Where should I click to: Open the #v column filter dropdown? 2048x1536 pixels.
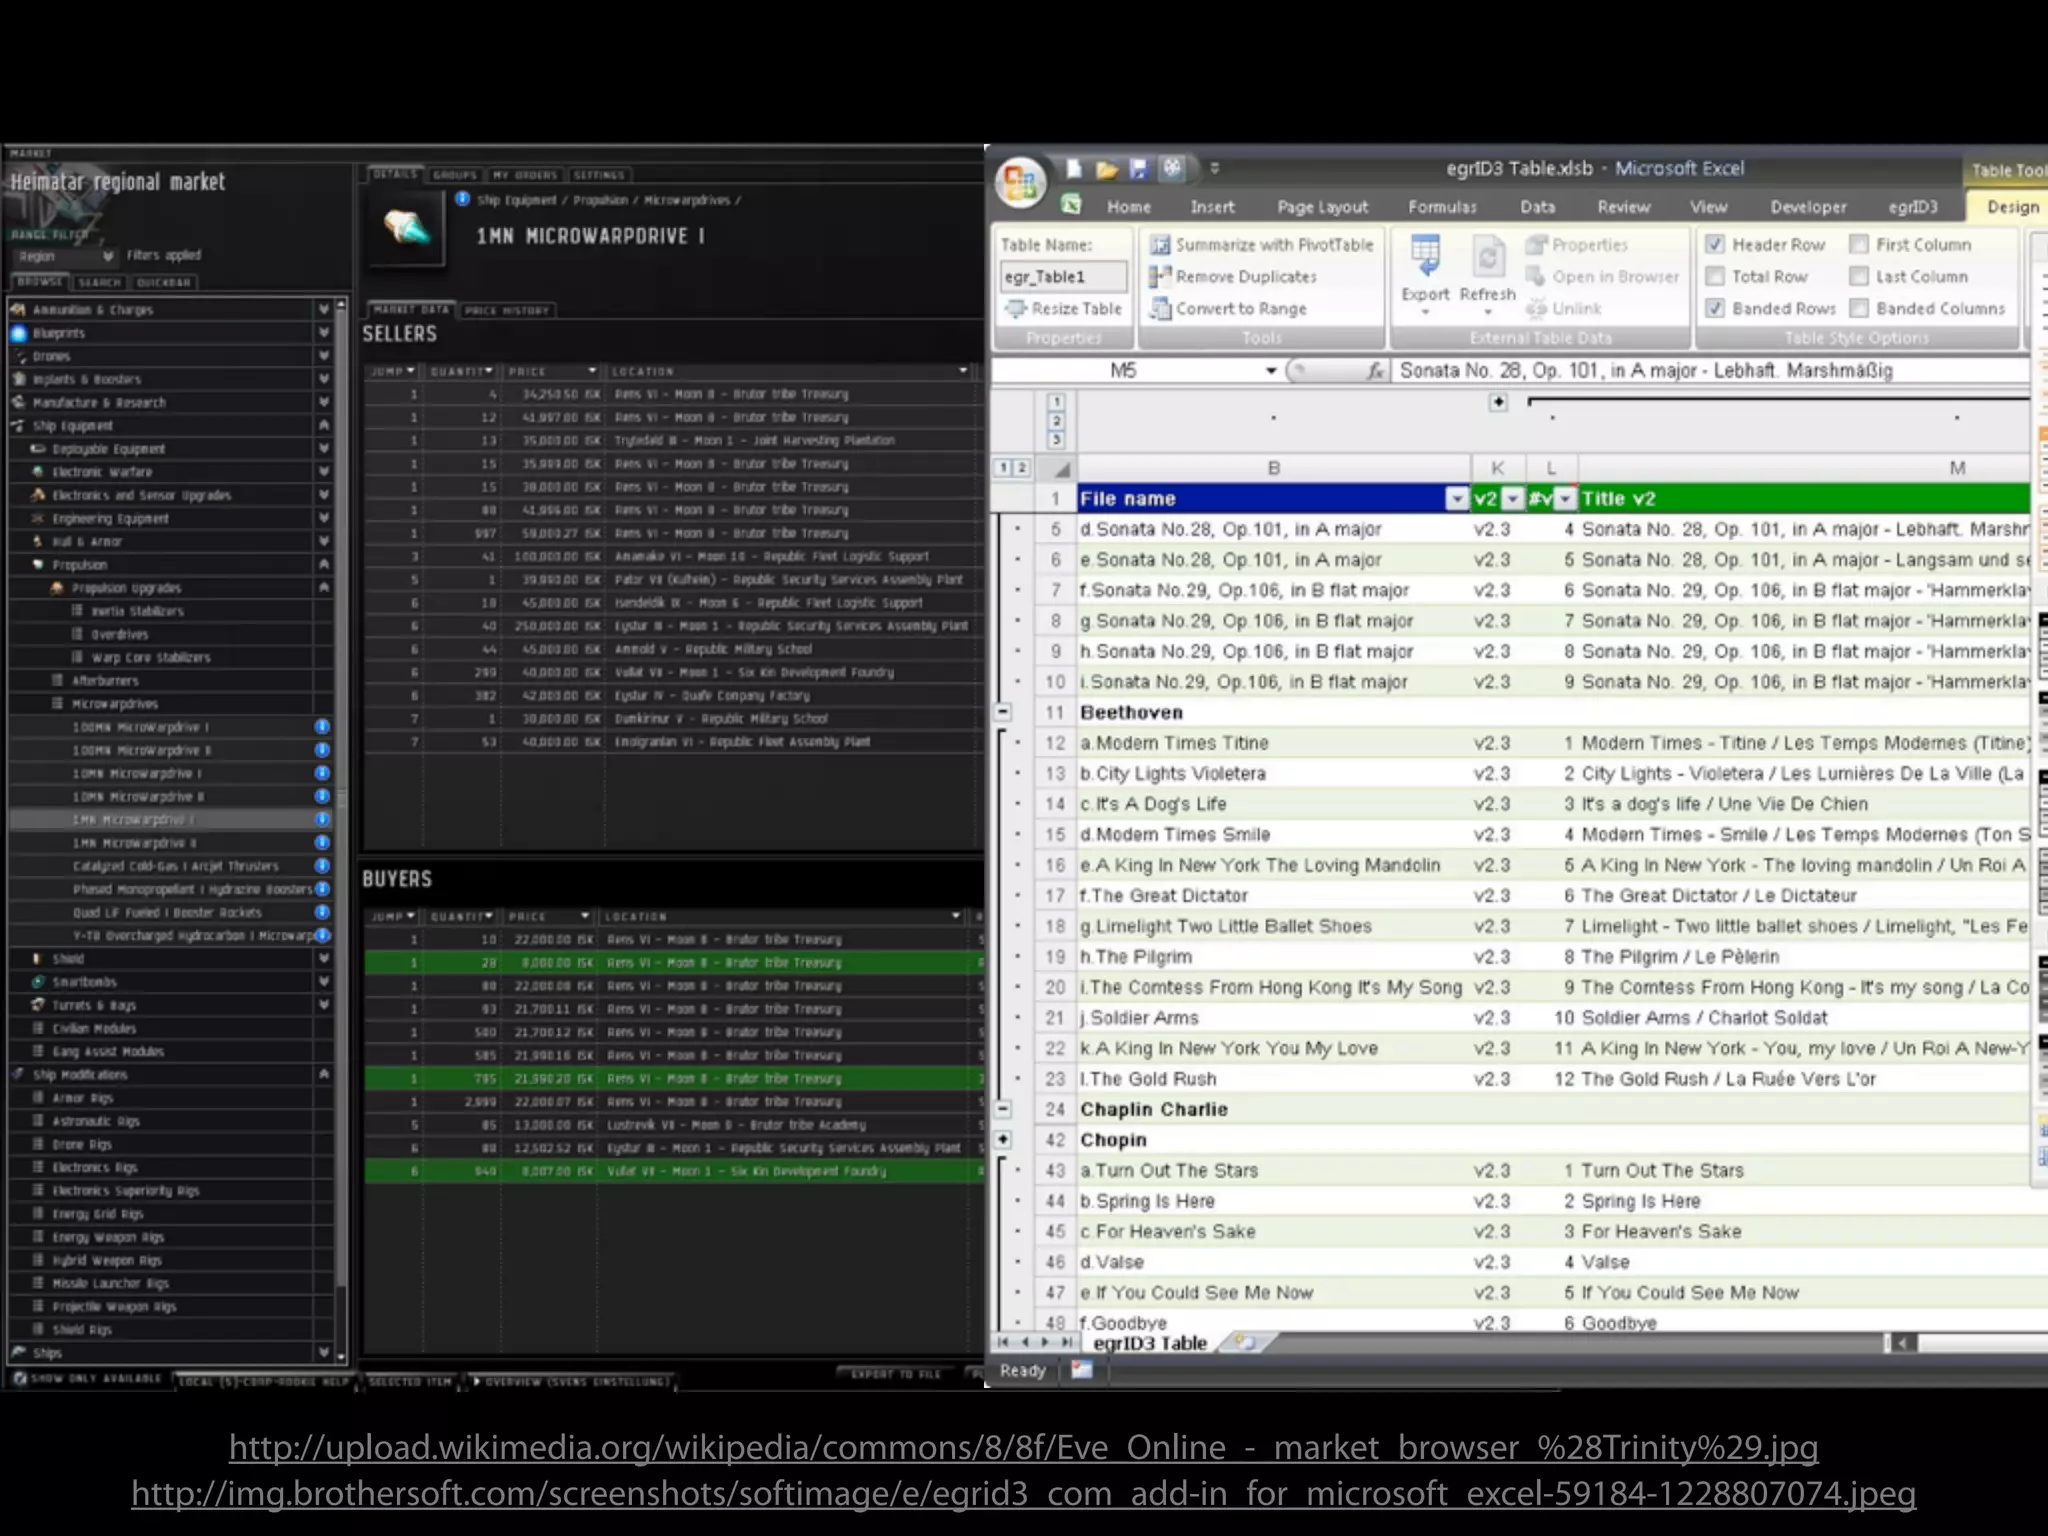pyautogui.click(x=1565, y=499)
